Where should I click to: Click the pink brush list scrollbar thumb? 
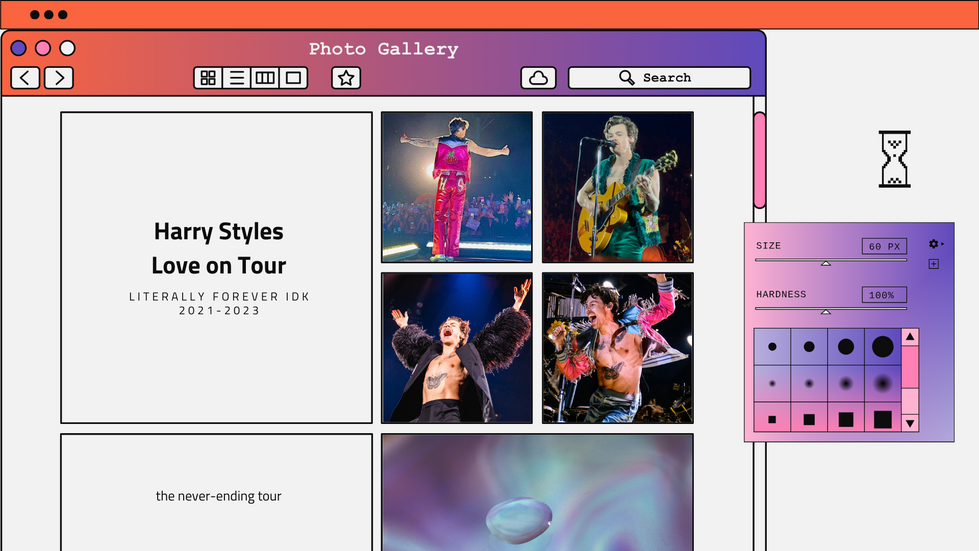[x=910, y=367]
